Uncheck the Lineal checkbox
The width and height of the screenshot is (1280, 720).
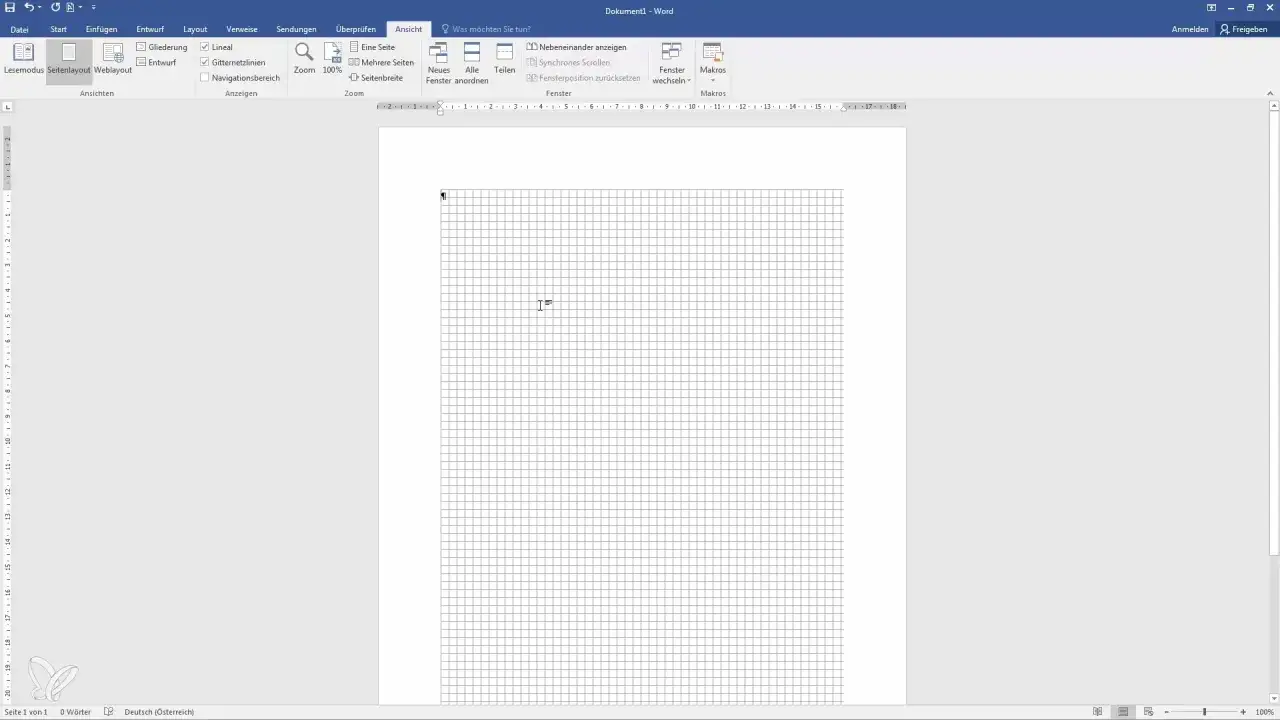click(x=205, y=47)
